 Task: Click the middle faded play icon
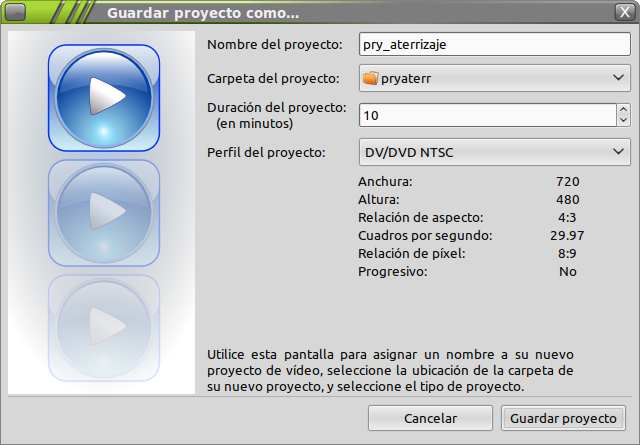104,212
